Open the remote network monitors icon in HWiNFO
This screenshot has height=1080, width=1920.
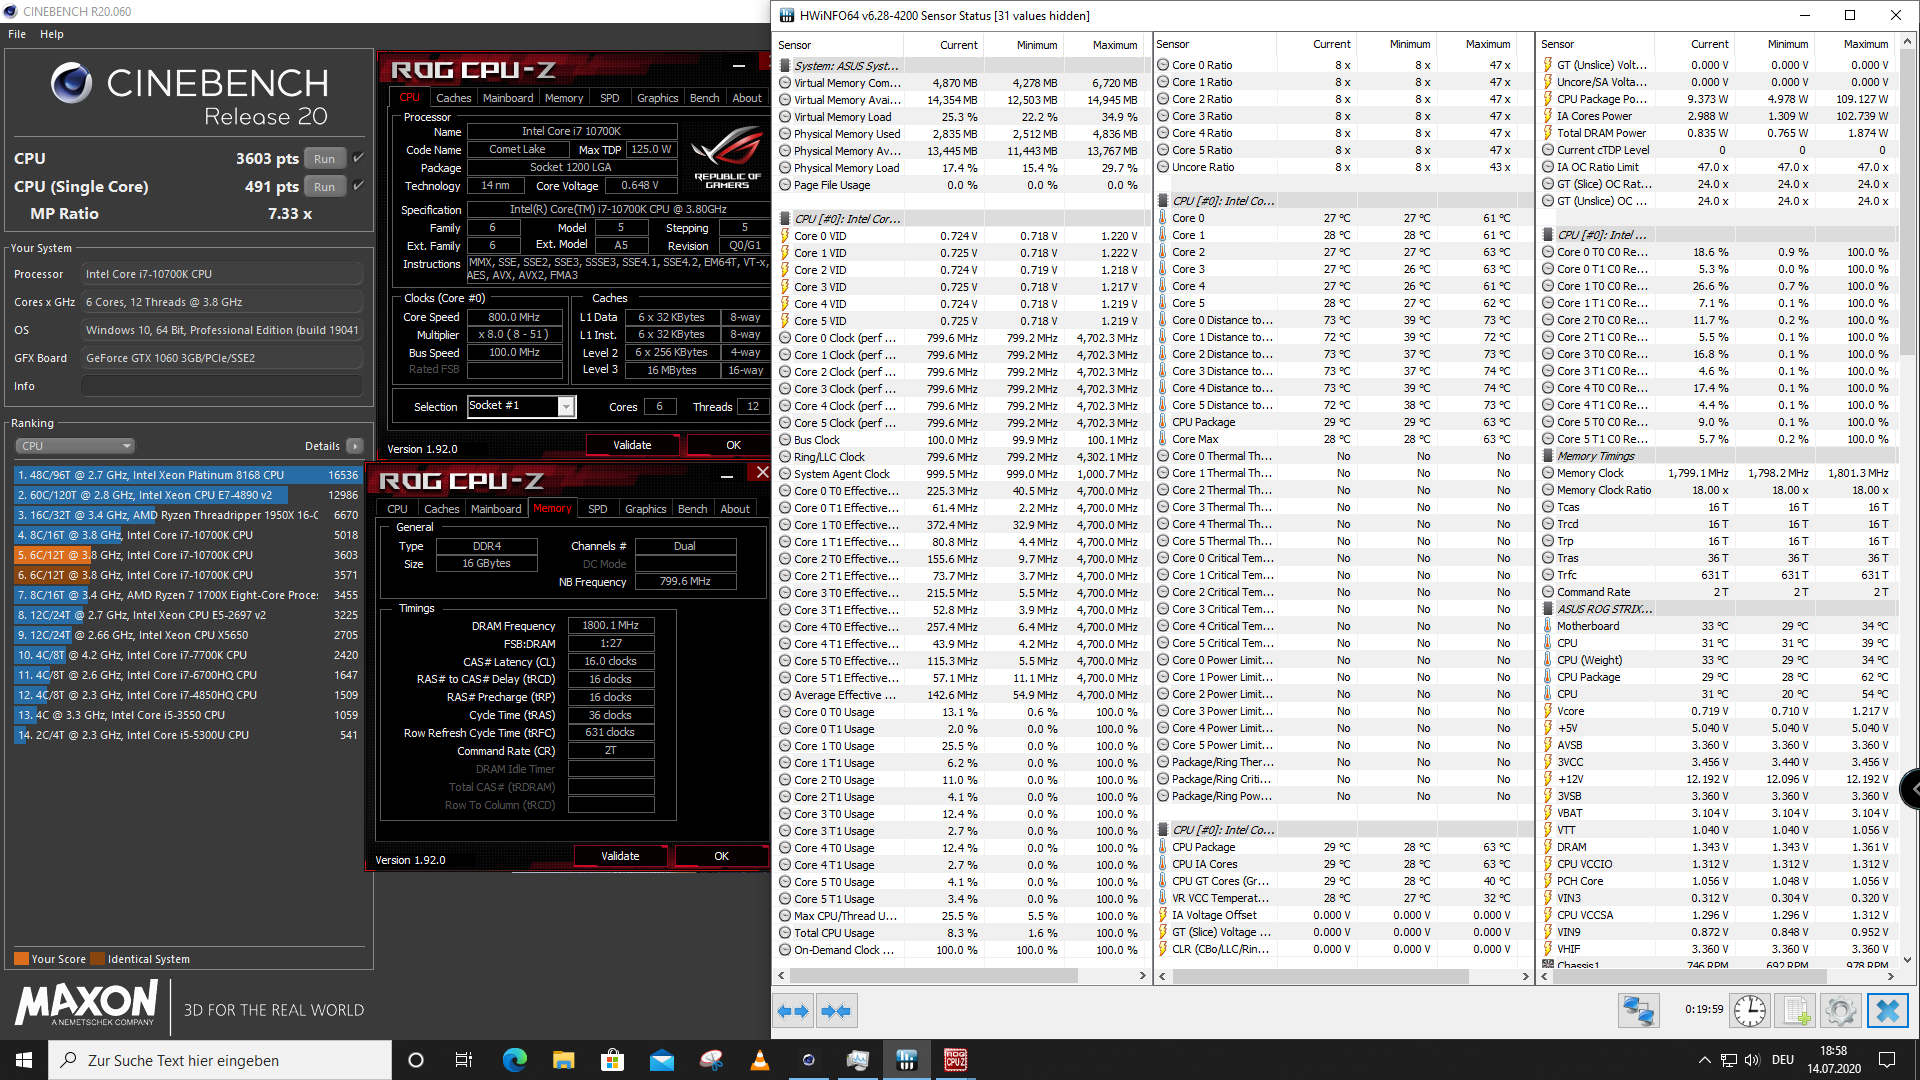point(1638,1011)
